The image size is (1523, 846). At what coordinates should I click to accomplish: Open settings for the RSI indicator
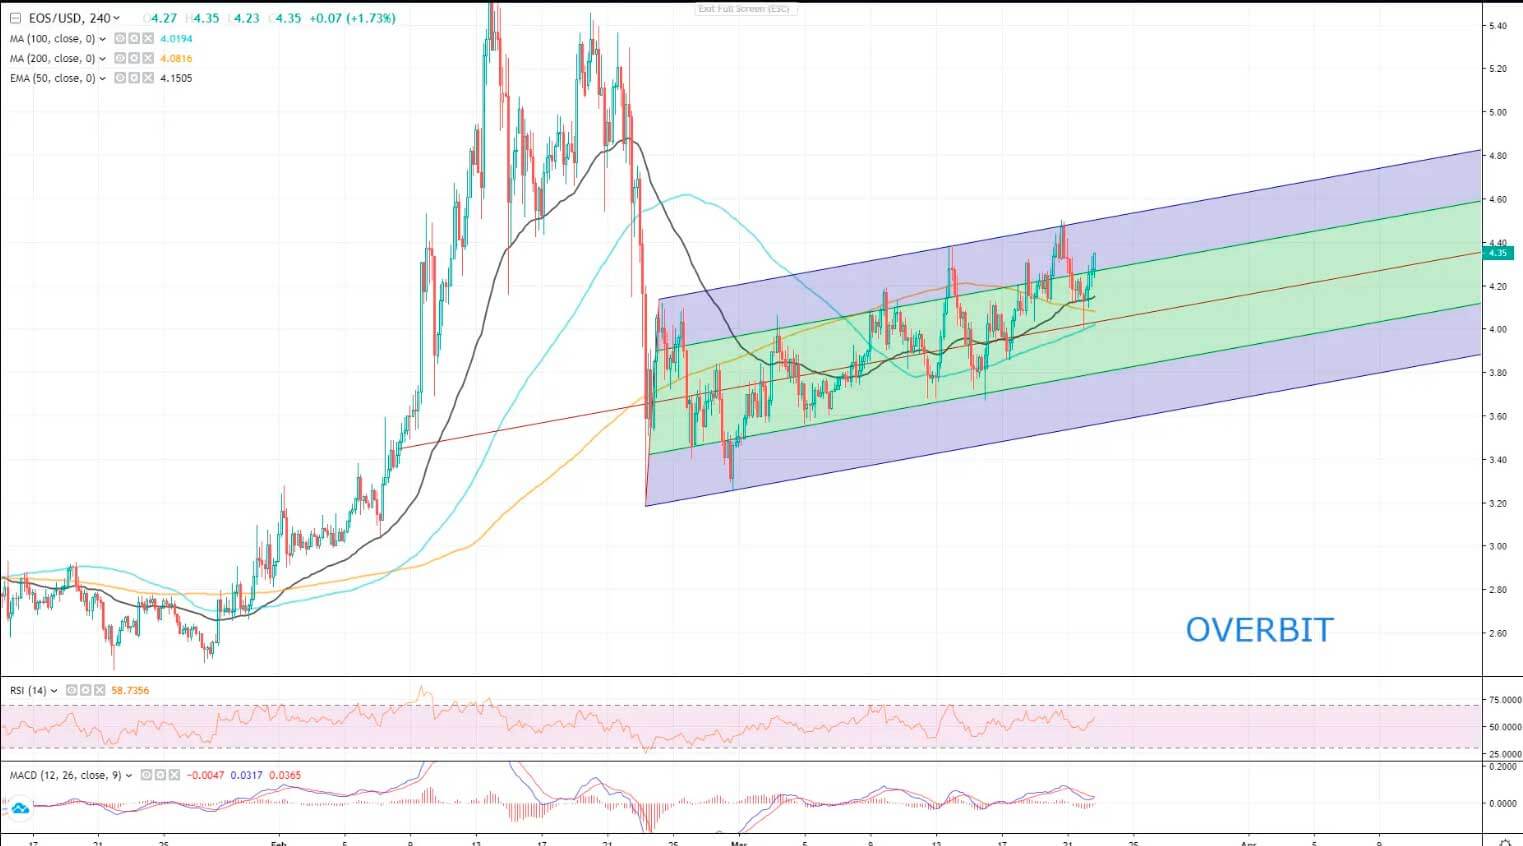coord(85,690)
